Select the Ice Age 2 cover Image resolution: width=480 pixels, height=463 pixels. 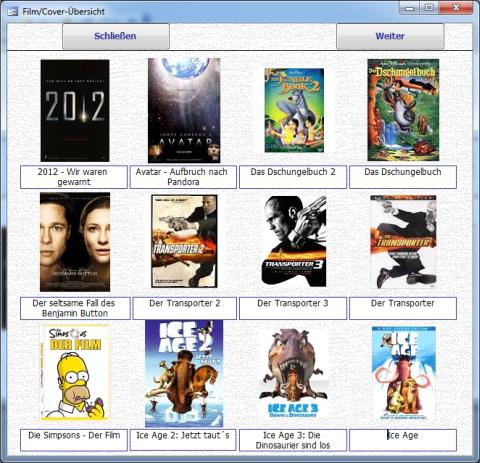[184, 373]
